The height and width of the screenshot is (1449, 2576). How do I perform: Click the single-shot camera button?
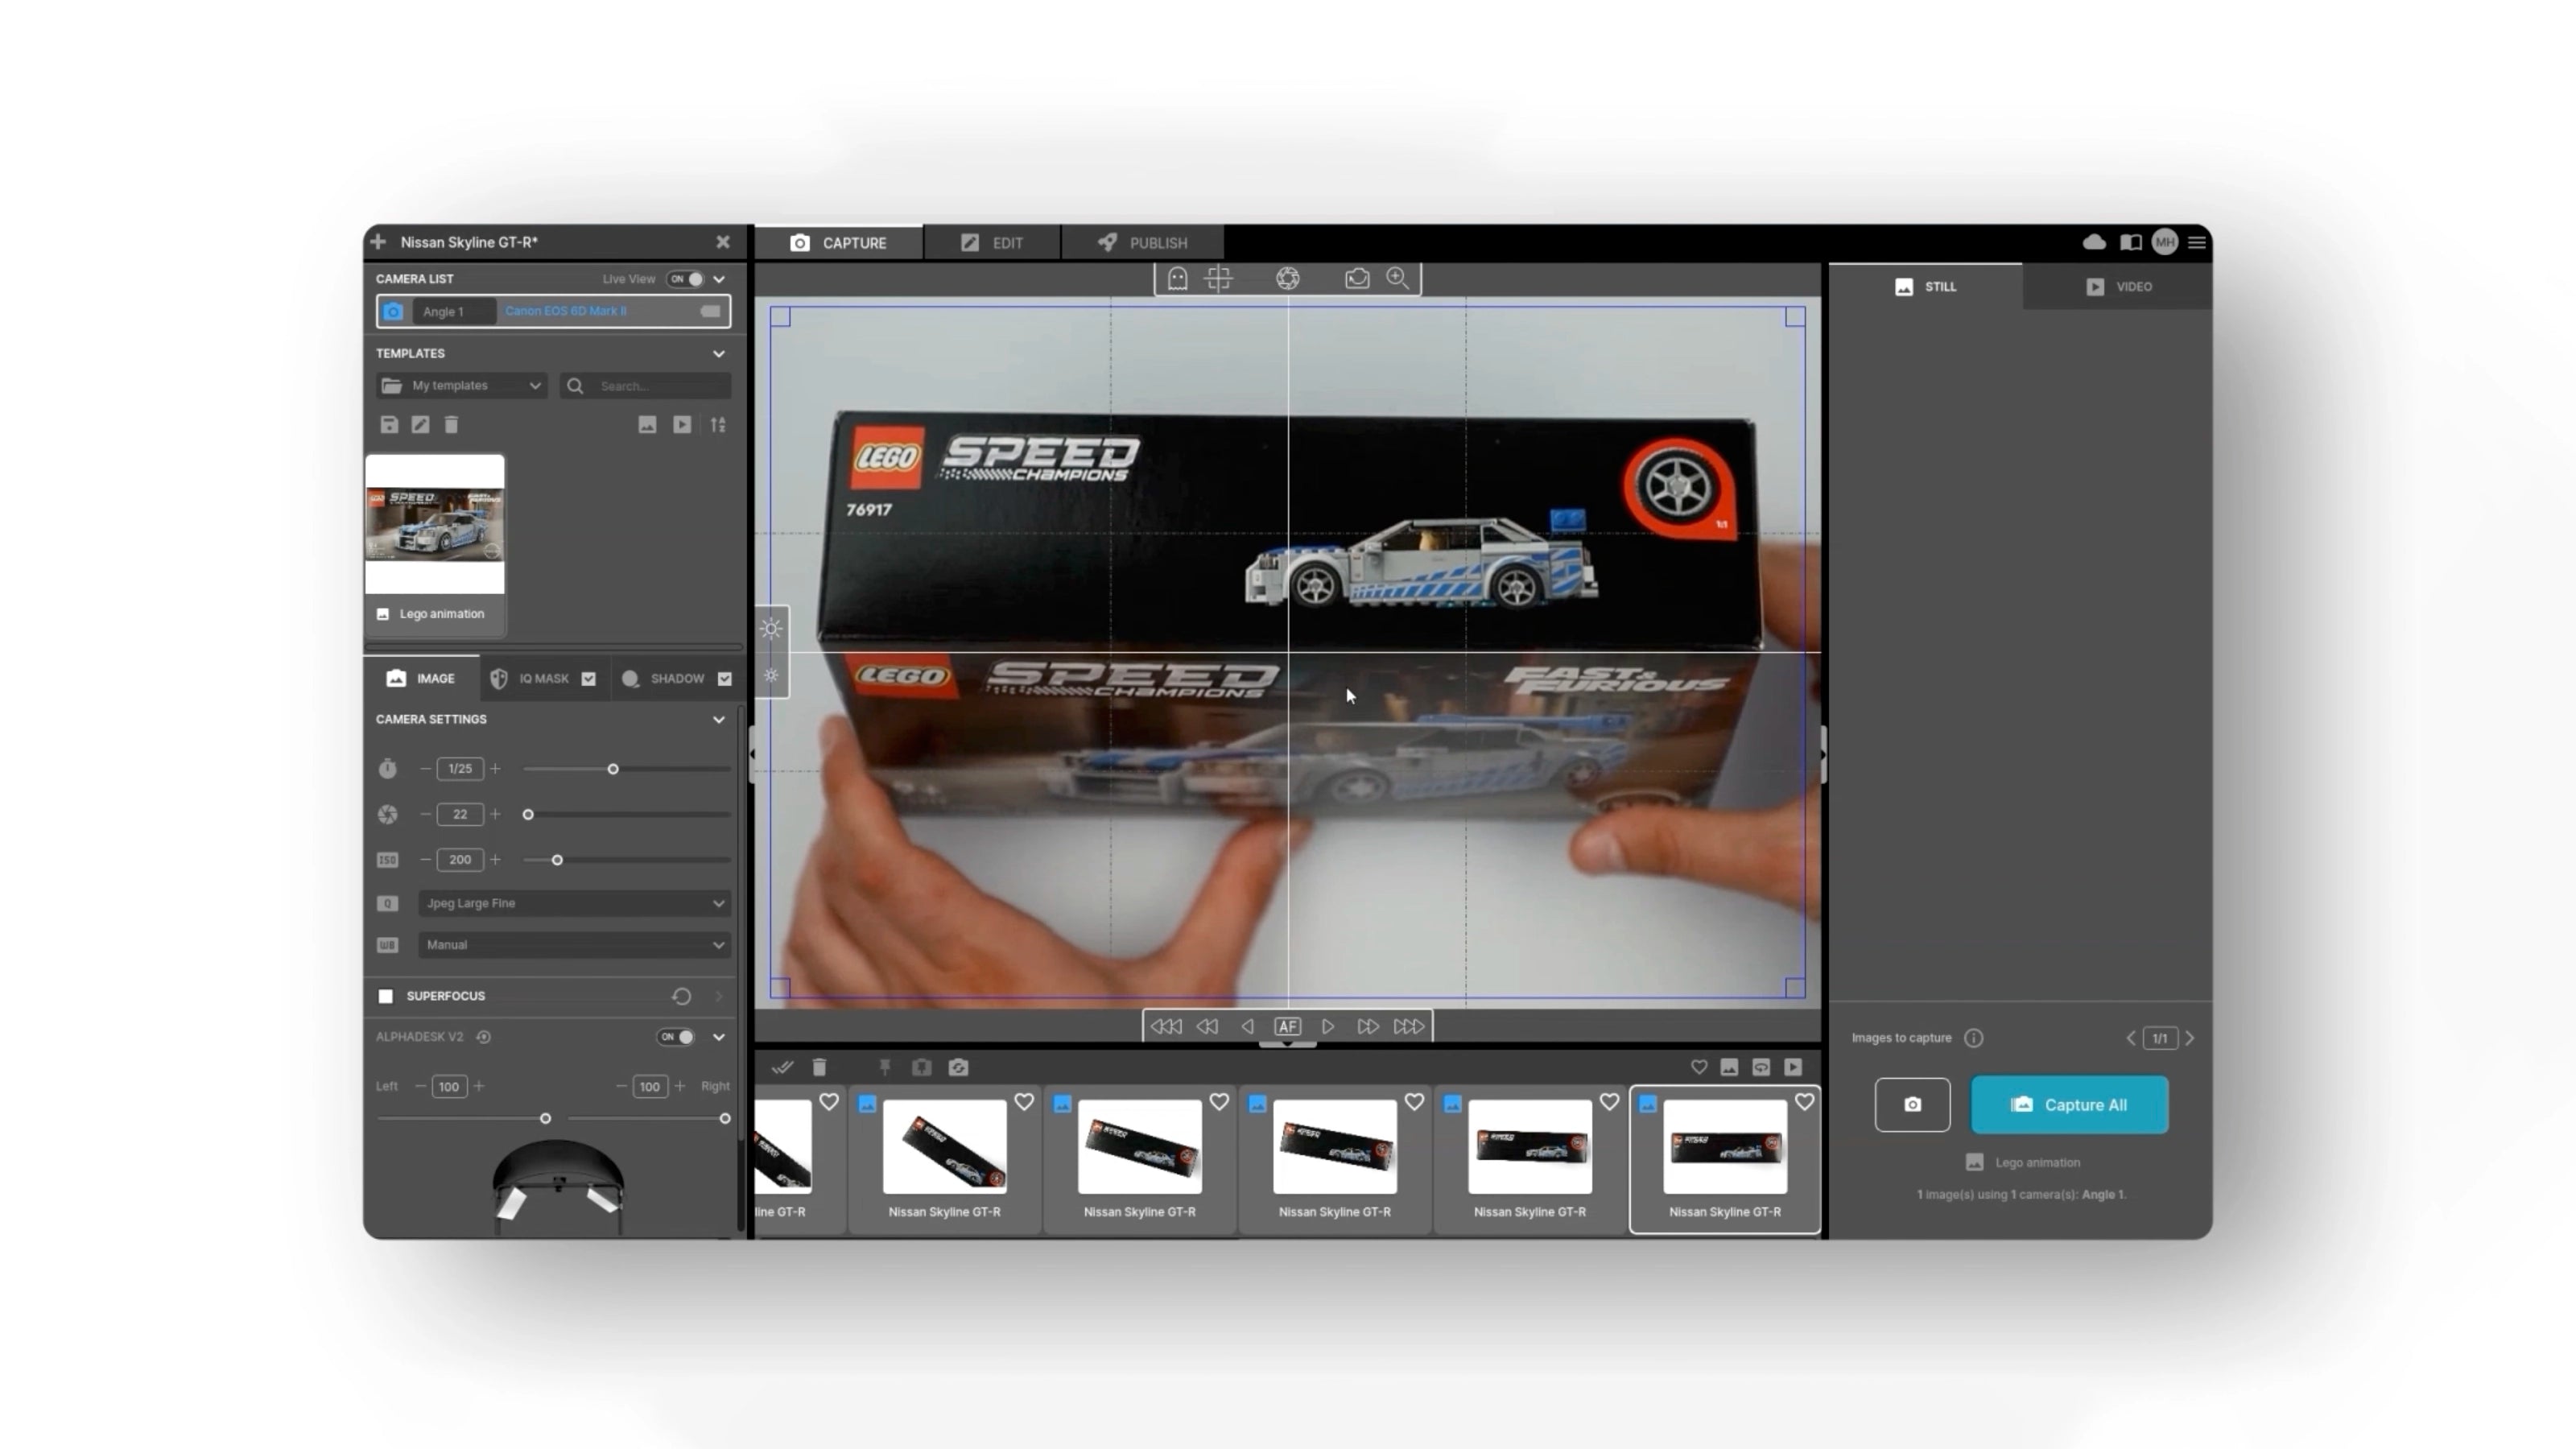pos(1912,1104)
